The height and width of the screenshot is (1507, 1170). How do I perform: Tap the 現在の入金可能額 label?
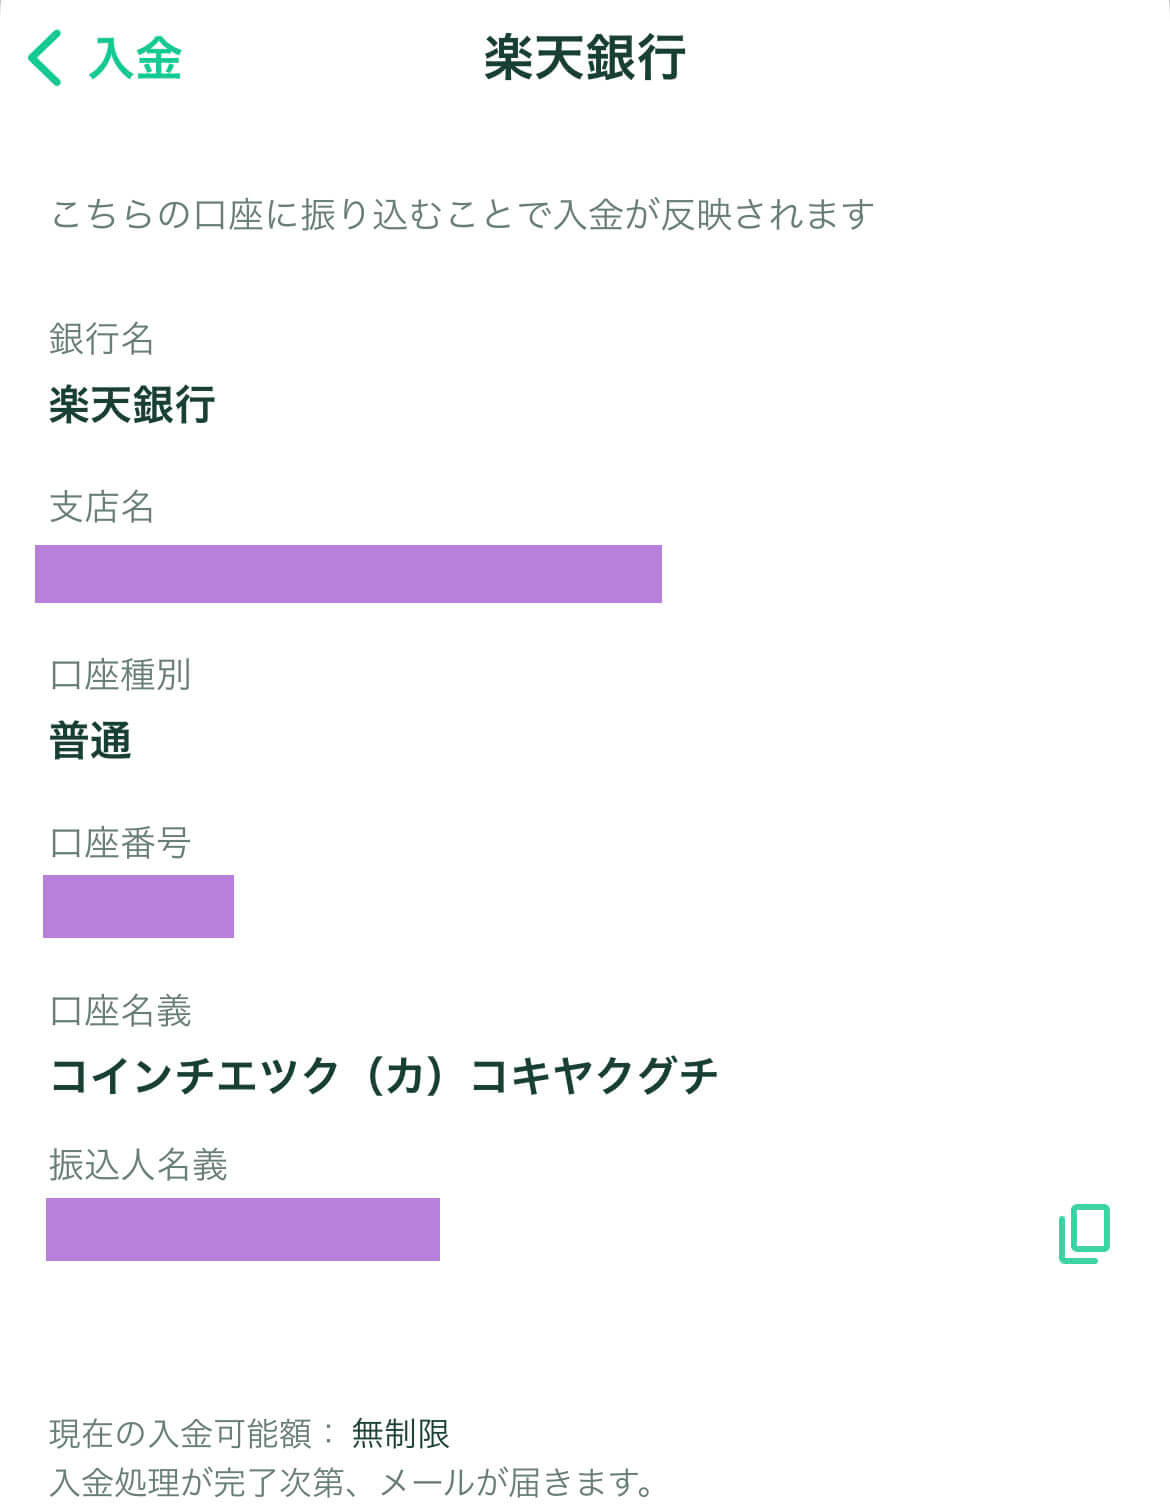click(180, 1434)
